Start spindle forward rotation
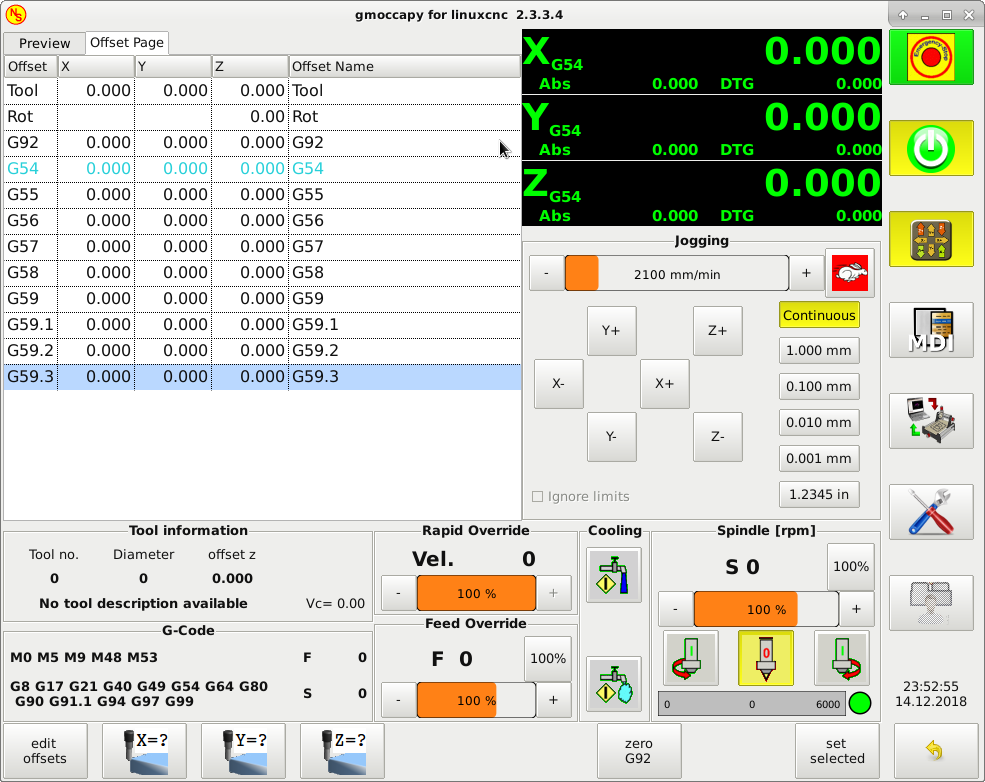The height and width of the screenshot is (782, 985). click(842, 658)
